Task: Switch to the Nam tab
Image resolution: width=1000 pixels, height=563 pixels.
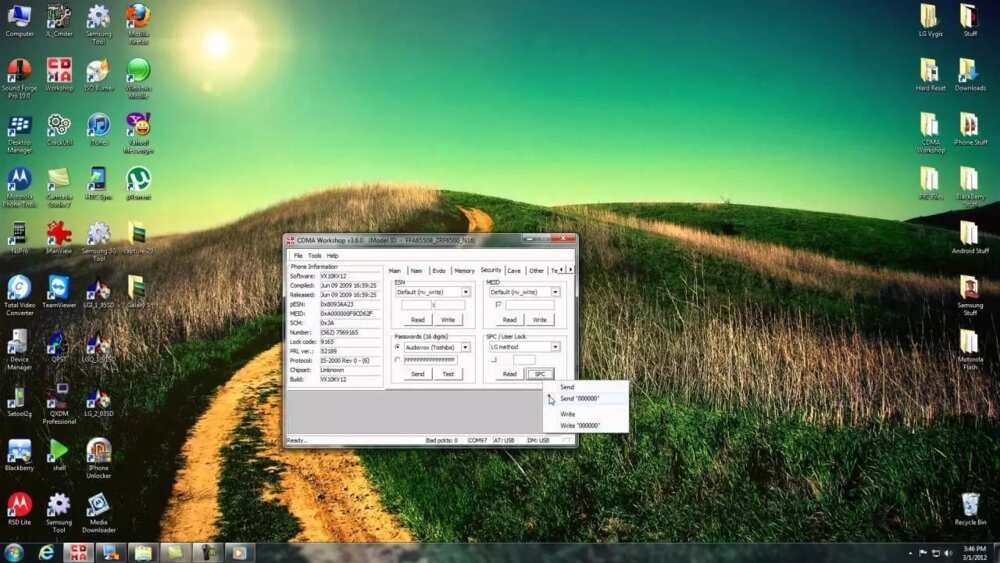Action: 416,271
